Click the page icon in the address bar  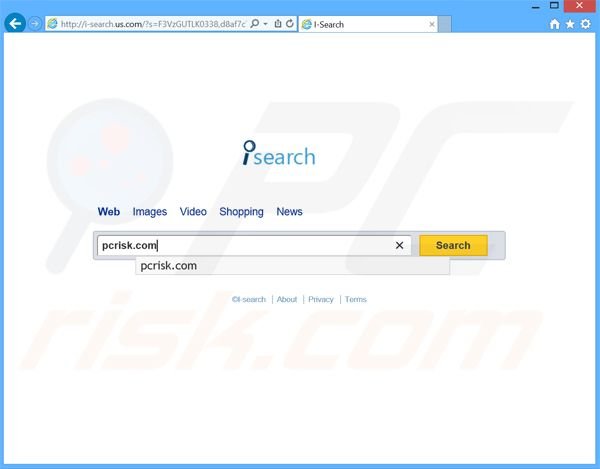pos(52,24)
